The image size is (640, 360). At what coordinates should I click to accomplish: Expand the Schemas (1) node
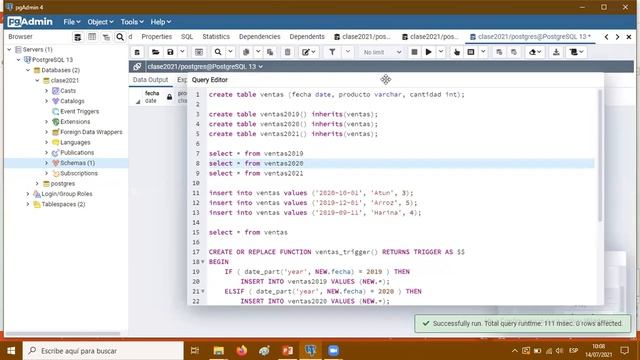click(x=47, y=163)
